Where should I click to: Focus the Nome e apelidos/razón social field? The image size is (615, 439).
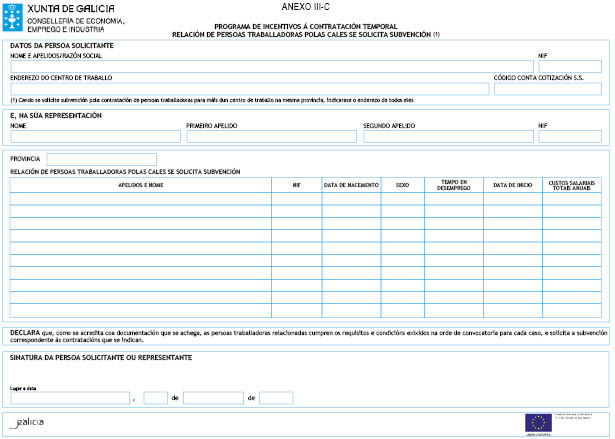(x=272, y=66)
